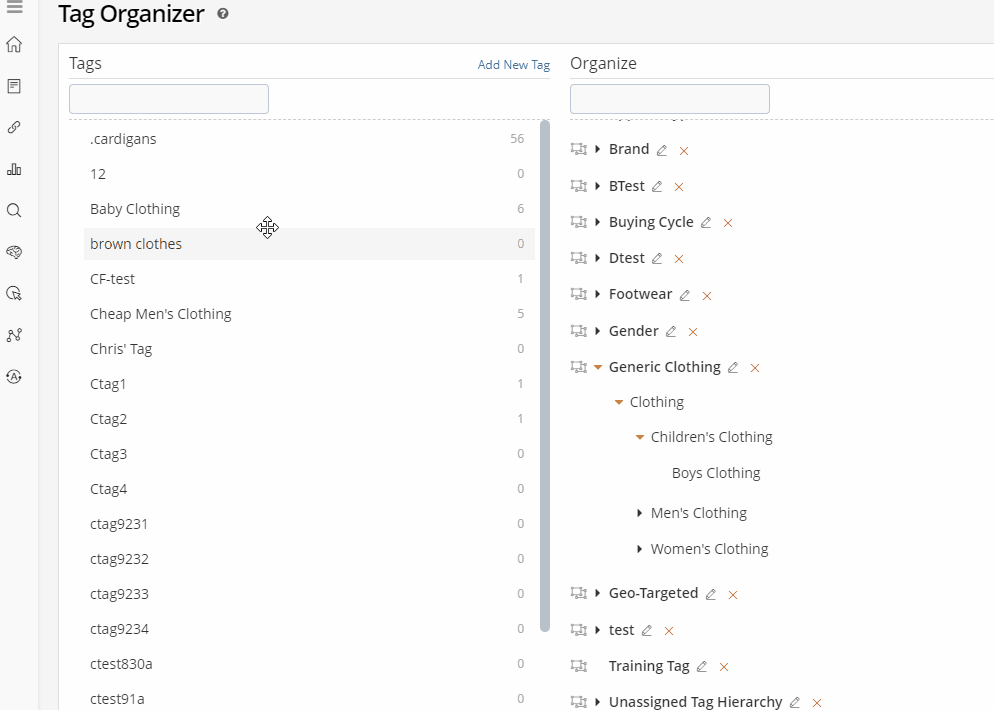
Task: Select the Baby Clothing tag
Action: click(135, 209)
